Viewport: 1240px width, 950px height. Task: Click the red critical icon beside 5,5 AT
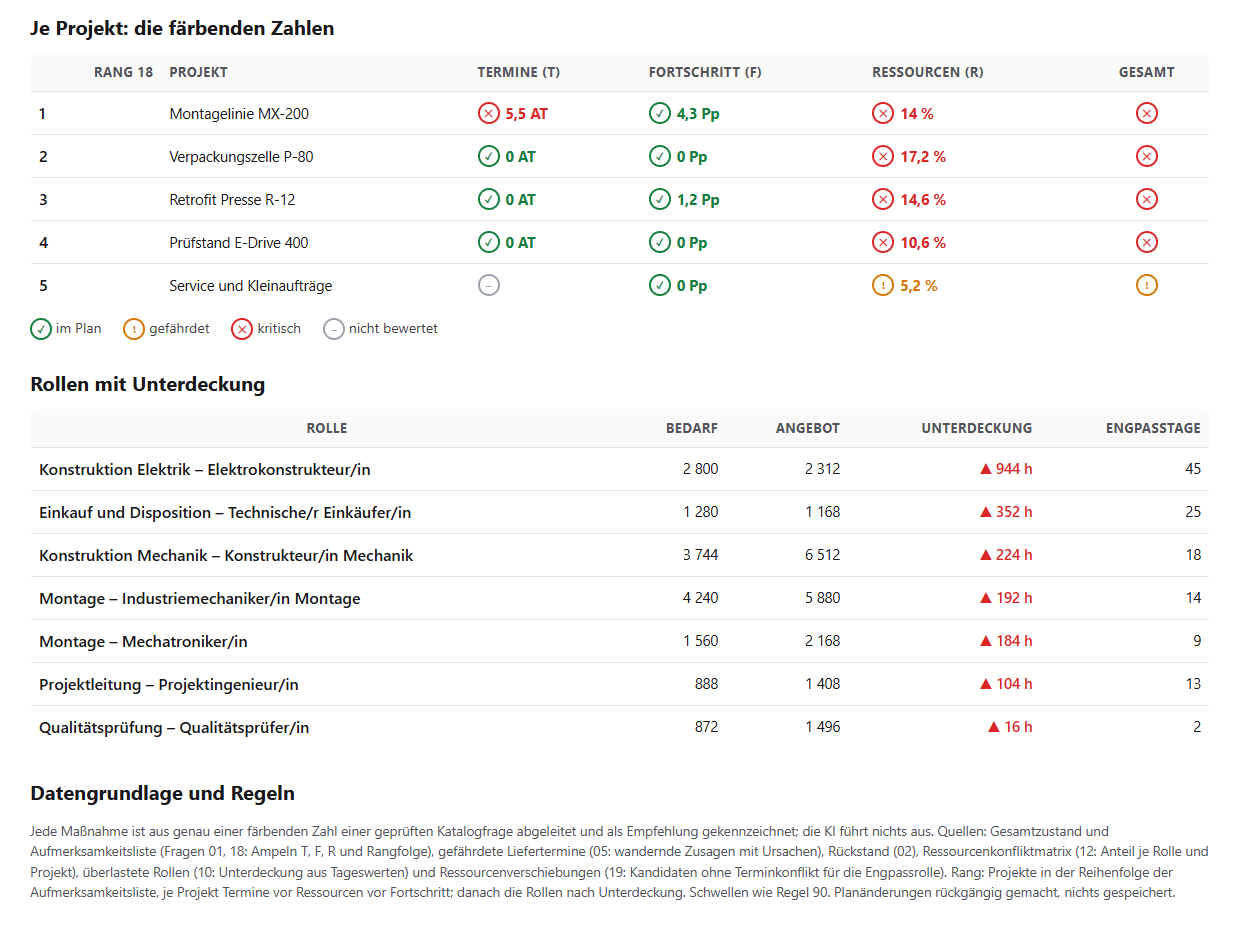pyautogui.click(x=489, y=113)
